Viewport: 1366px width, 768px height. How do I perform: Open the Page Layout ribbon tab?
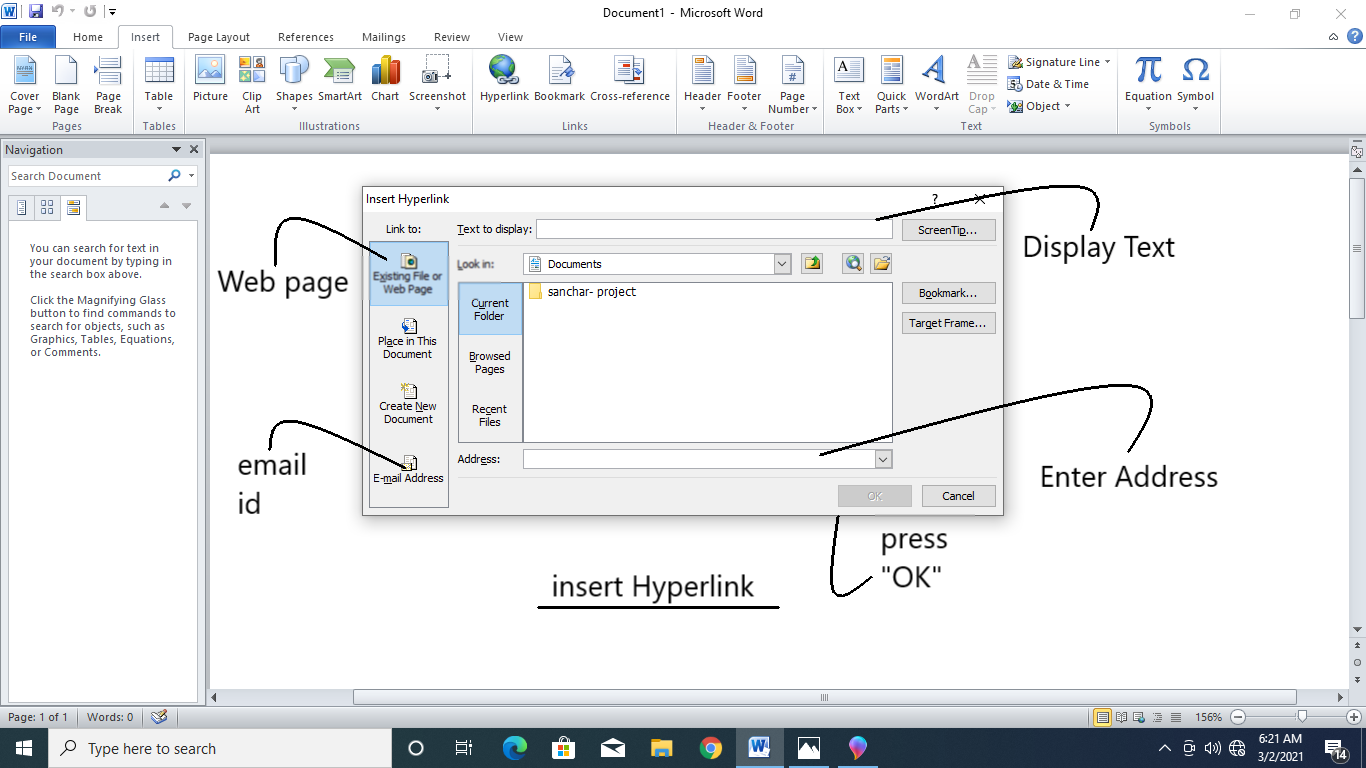219,37
